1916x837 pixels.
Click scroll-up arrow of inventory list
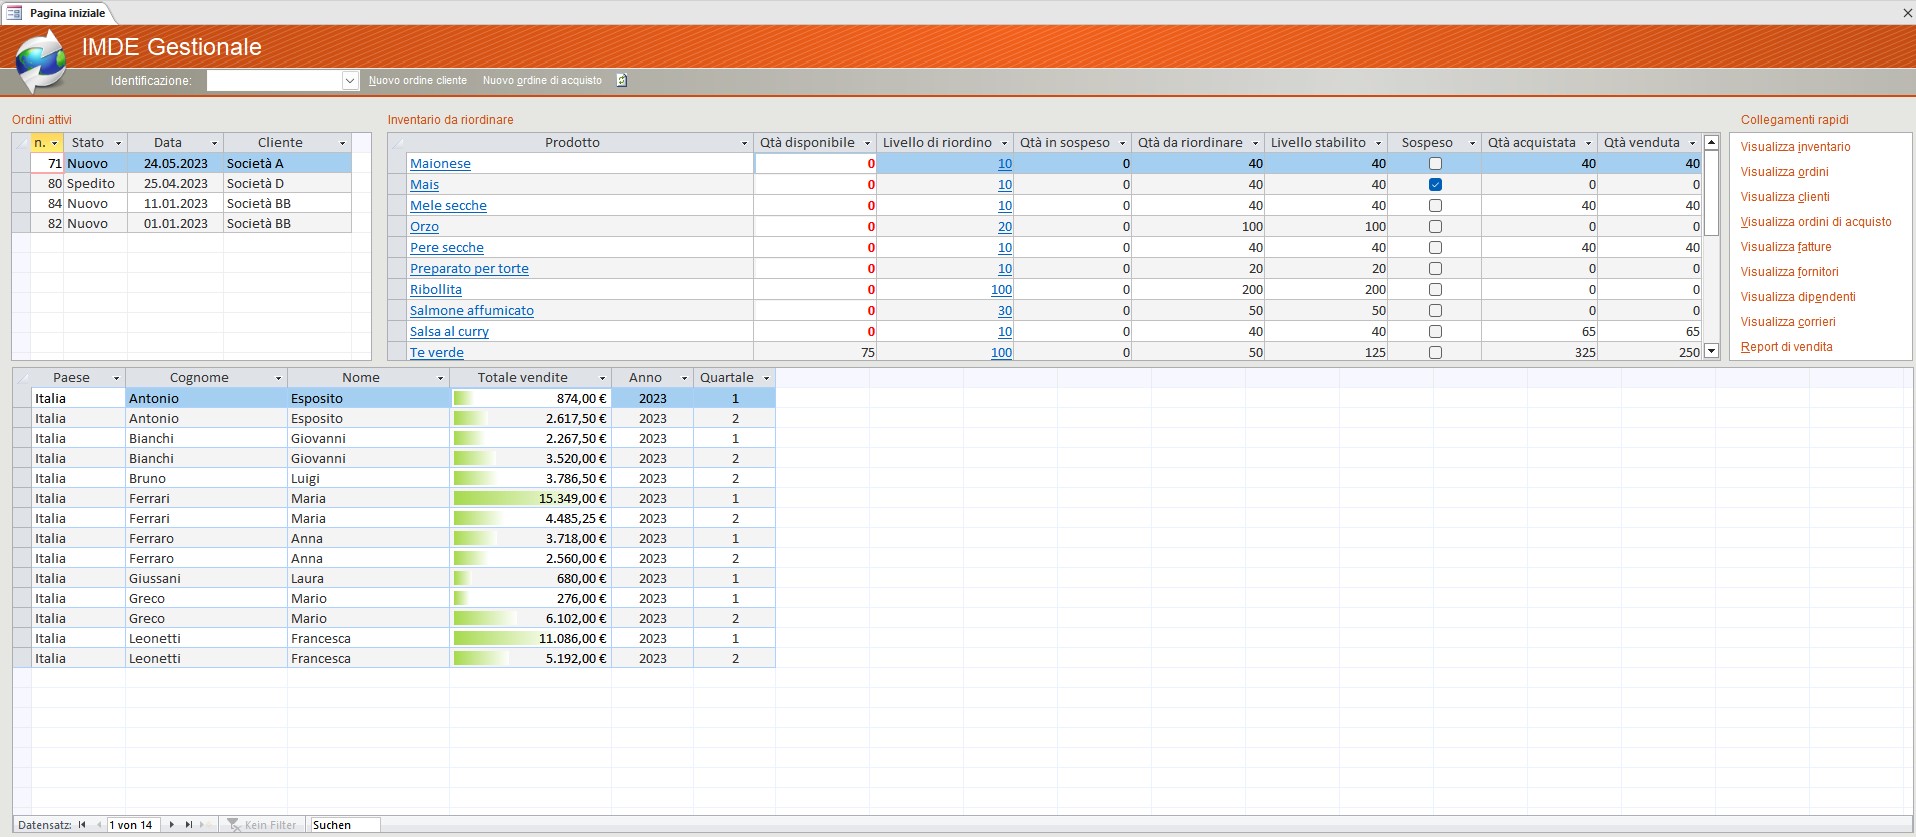click(1711, 143)
